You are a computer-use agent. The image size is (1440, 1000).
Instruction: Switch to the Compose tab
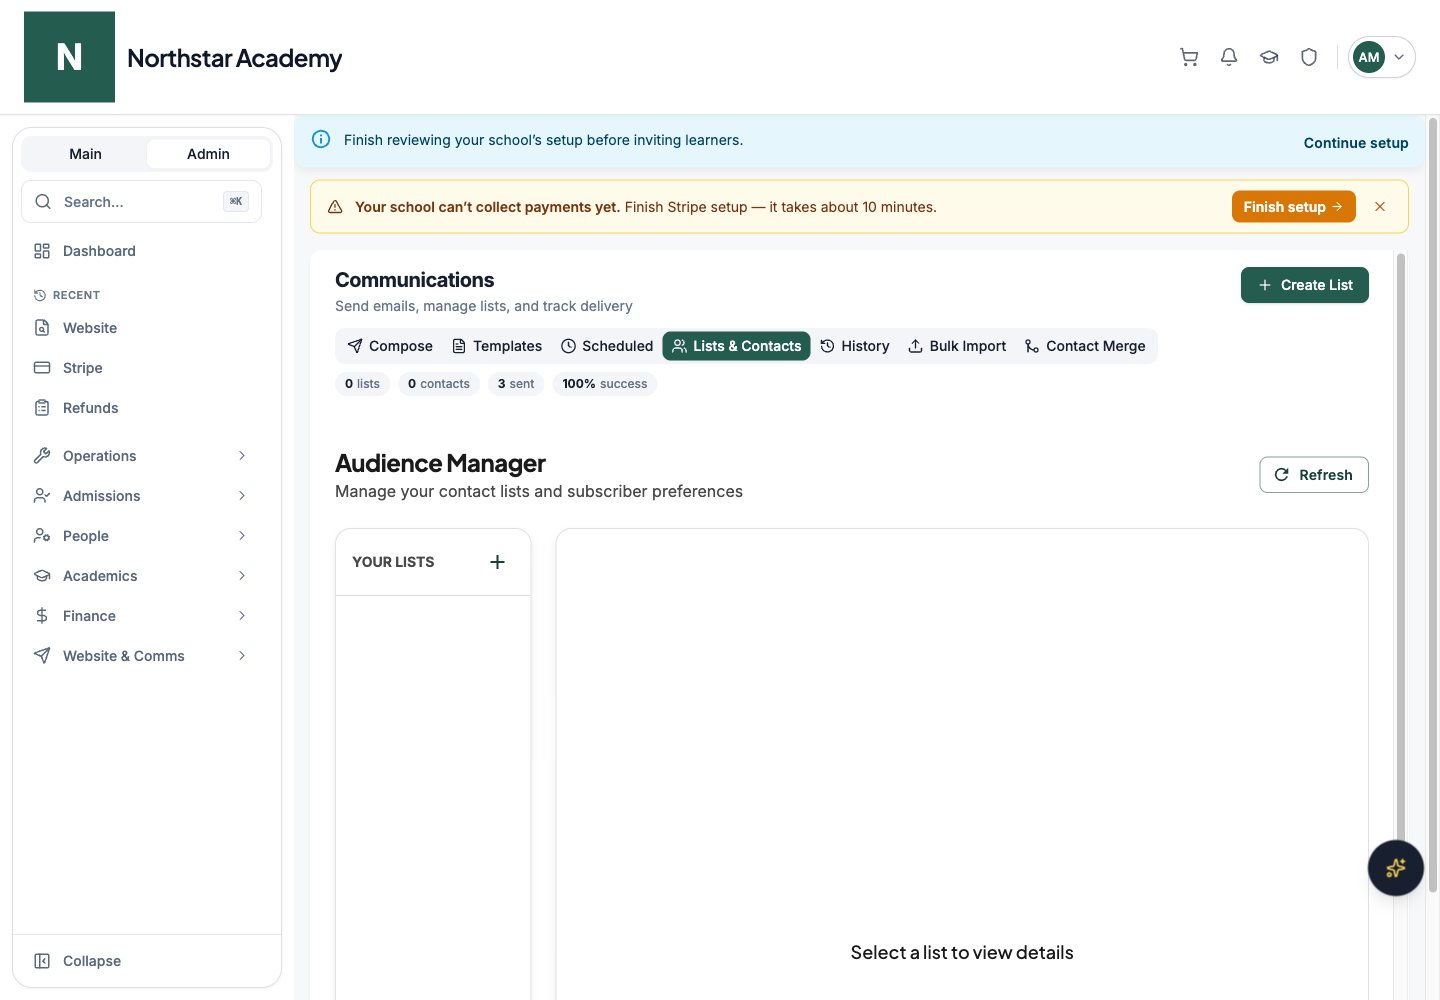click(390, 346)
